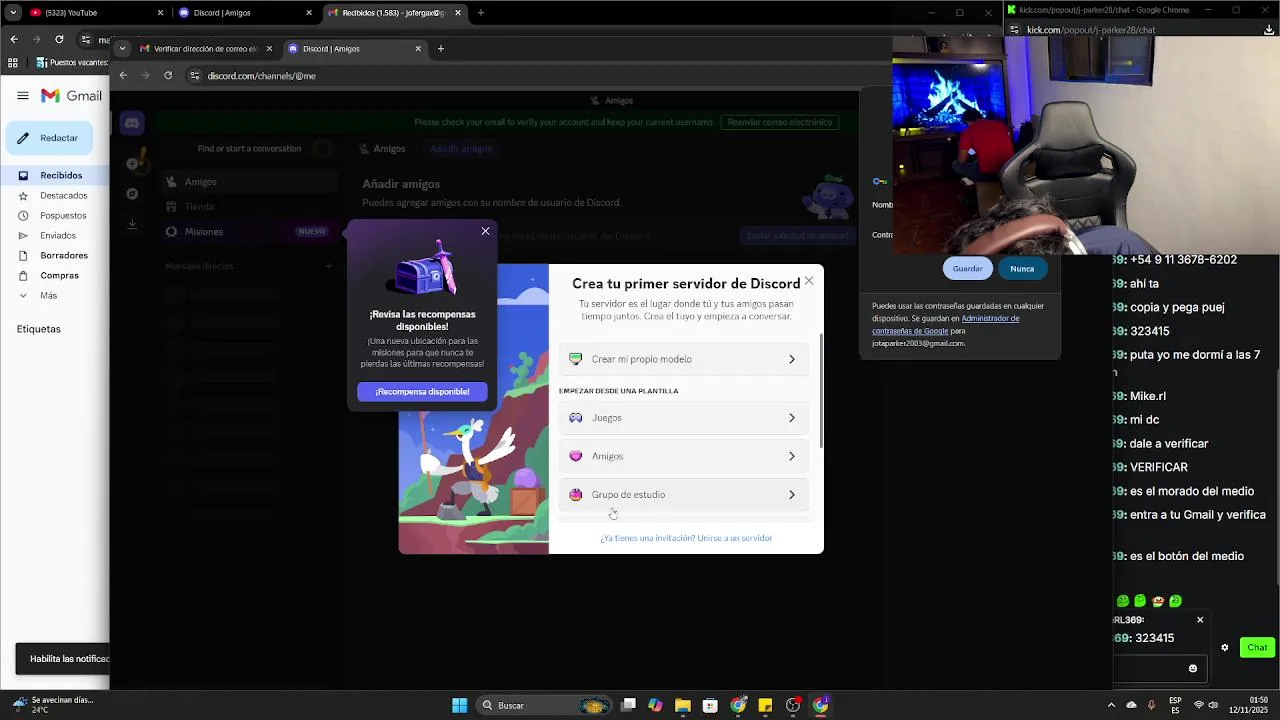Reload the Gmail browser window
This screenshot has width=1280, height=720.
coord(59,39)
